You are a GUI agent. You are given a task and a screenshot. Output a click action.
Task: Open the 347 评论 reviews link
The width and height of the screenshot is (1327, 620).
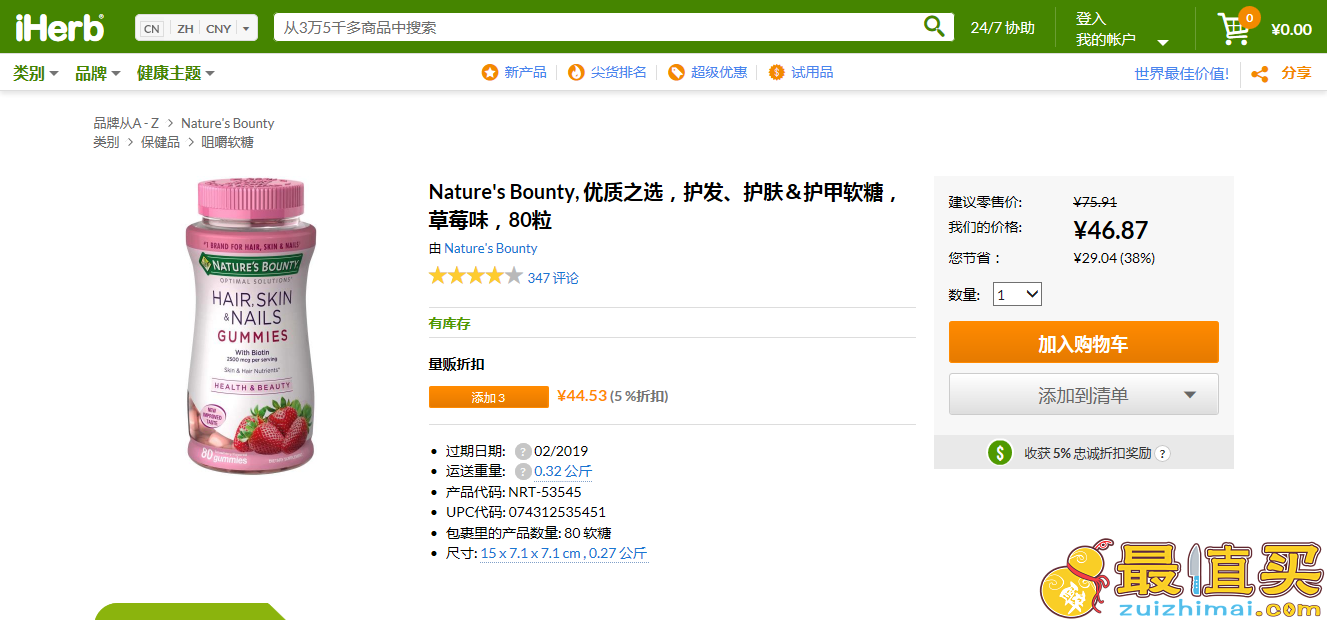coord(553,278)
